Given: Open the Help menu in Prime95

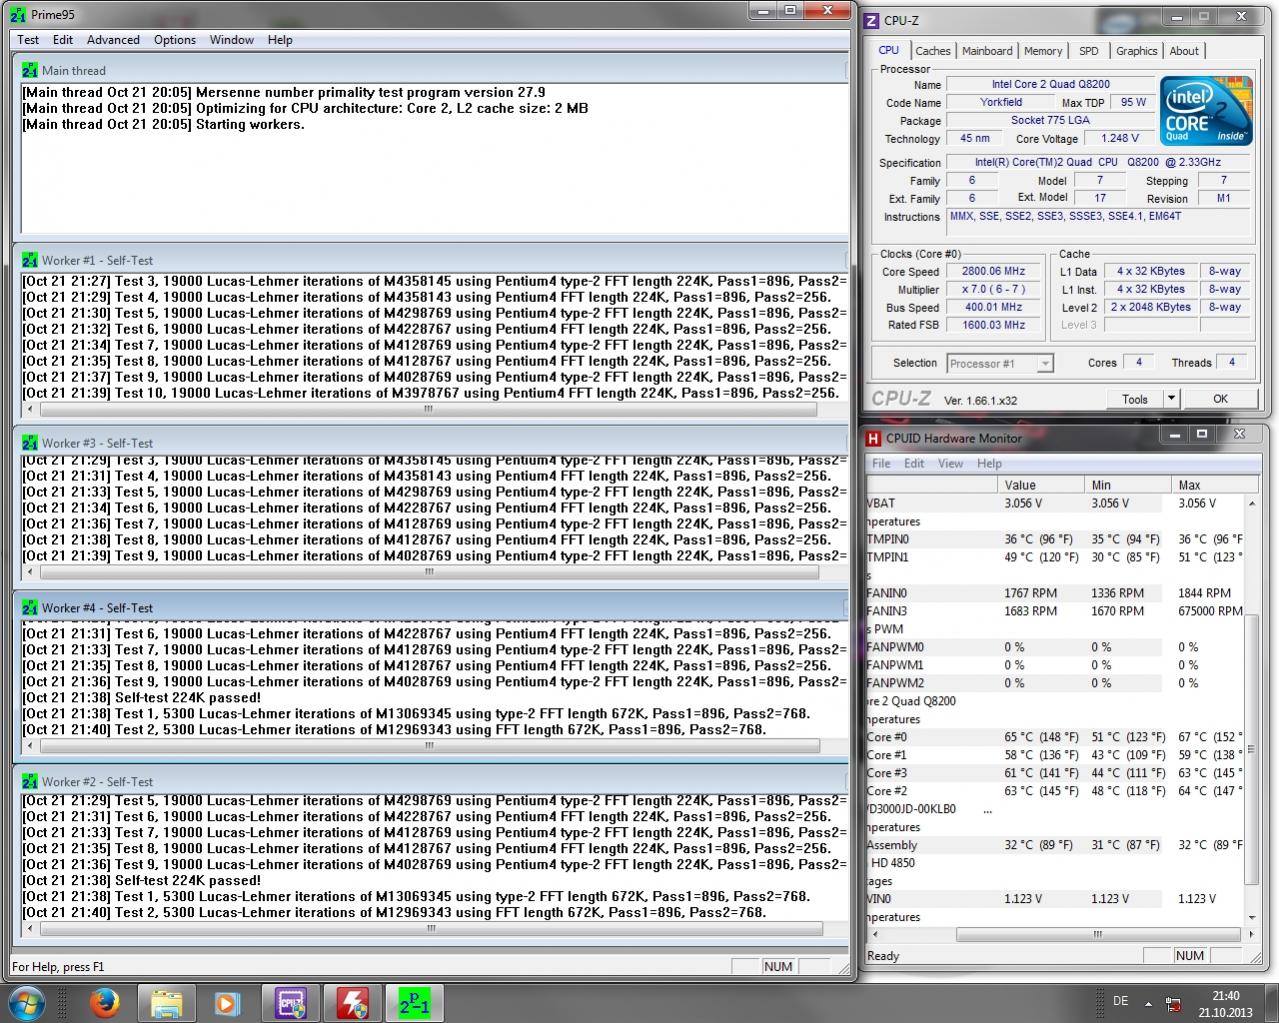Looking at the screenshot, I should click(x=280, y=40).
